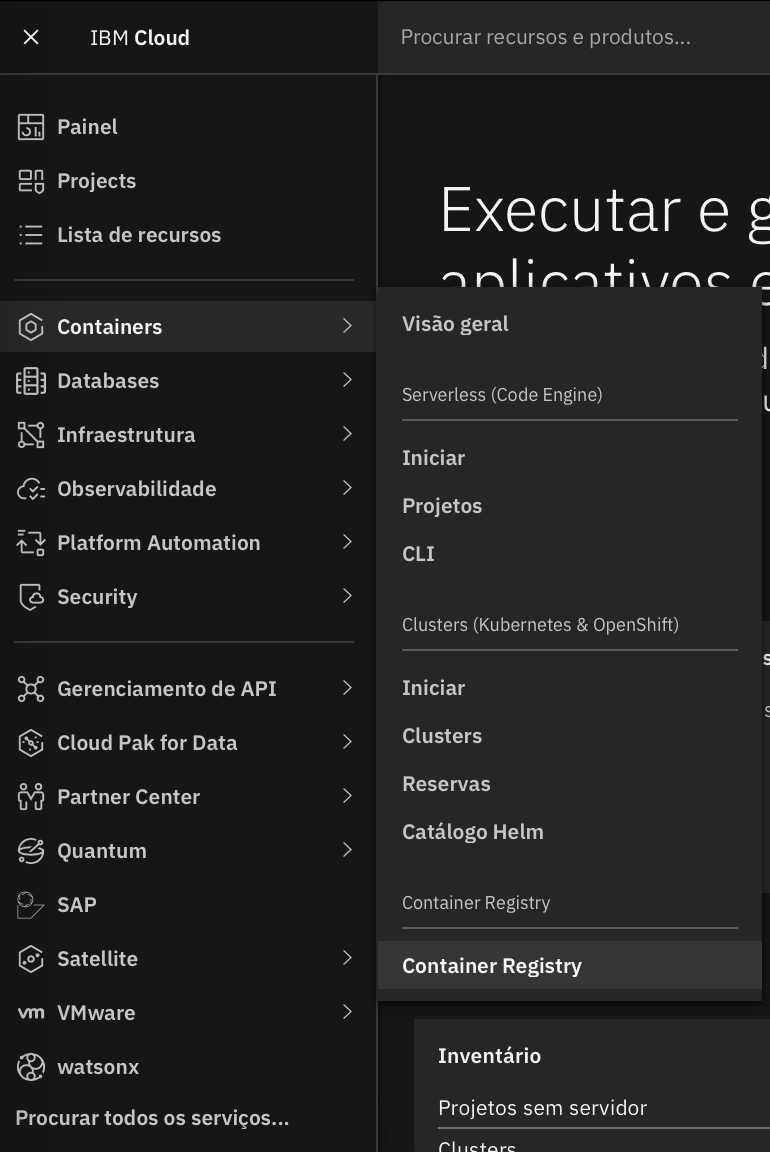
Task: Open the Painel dashboard icon
Action: tap(31, 126)
